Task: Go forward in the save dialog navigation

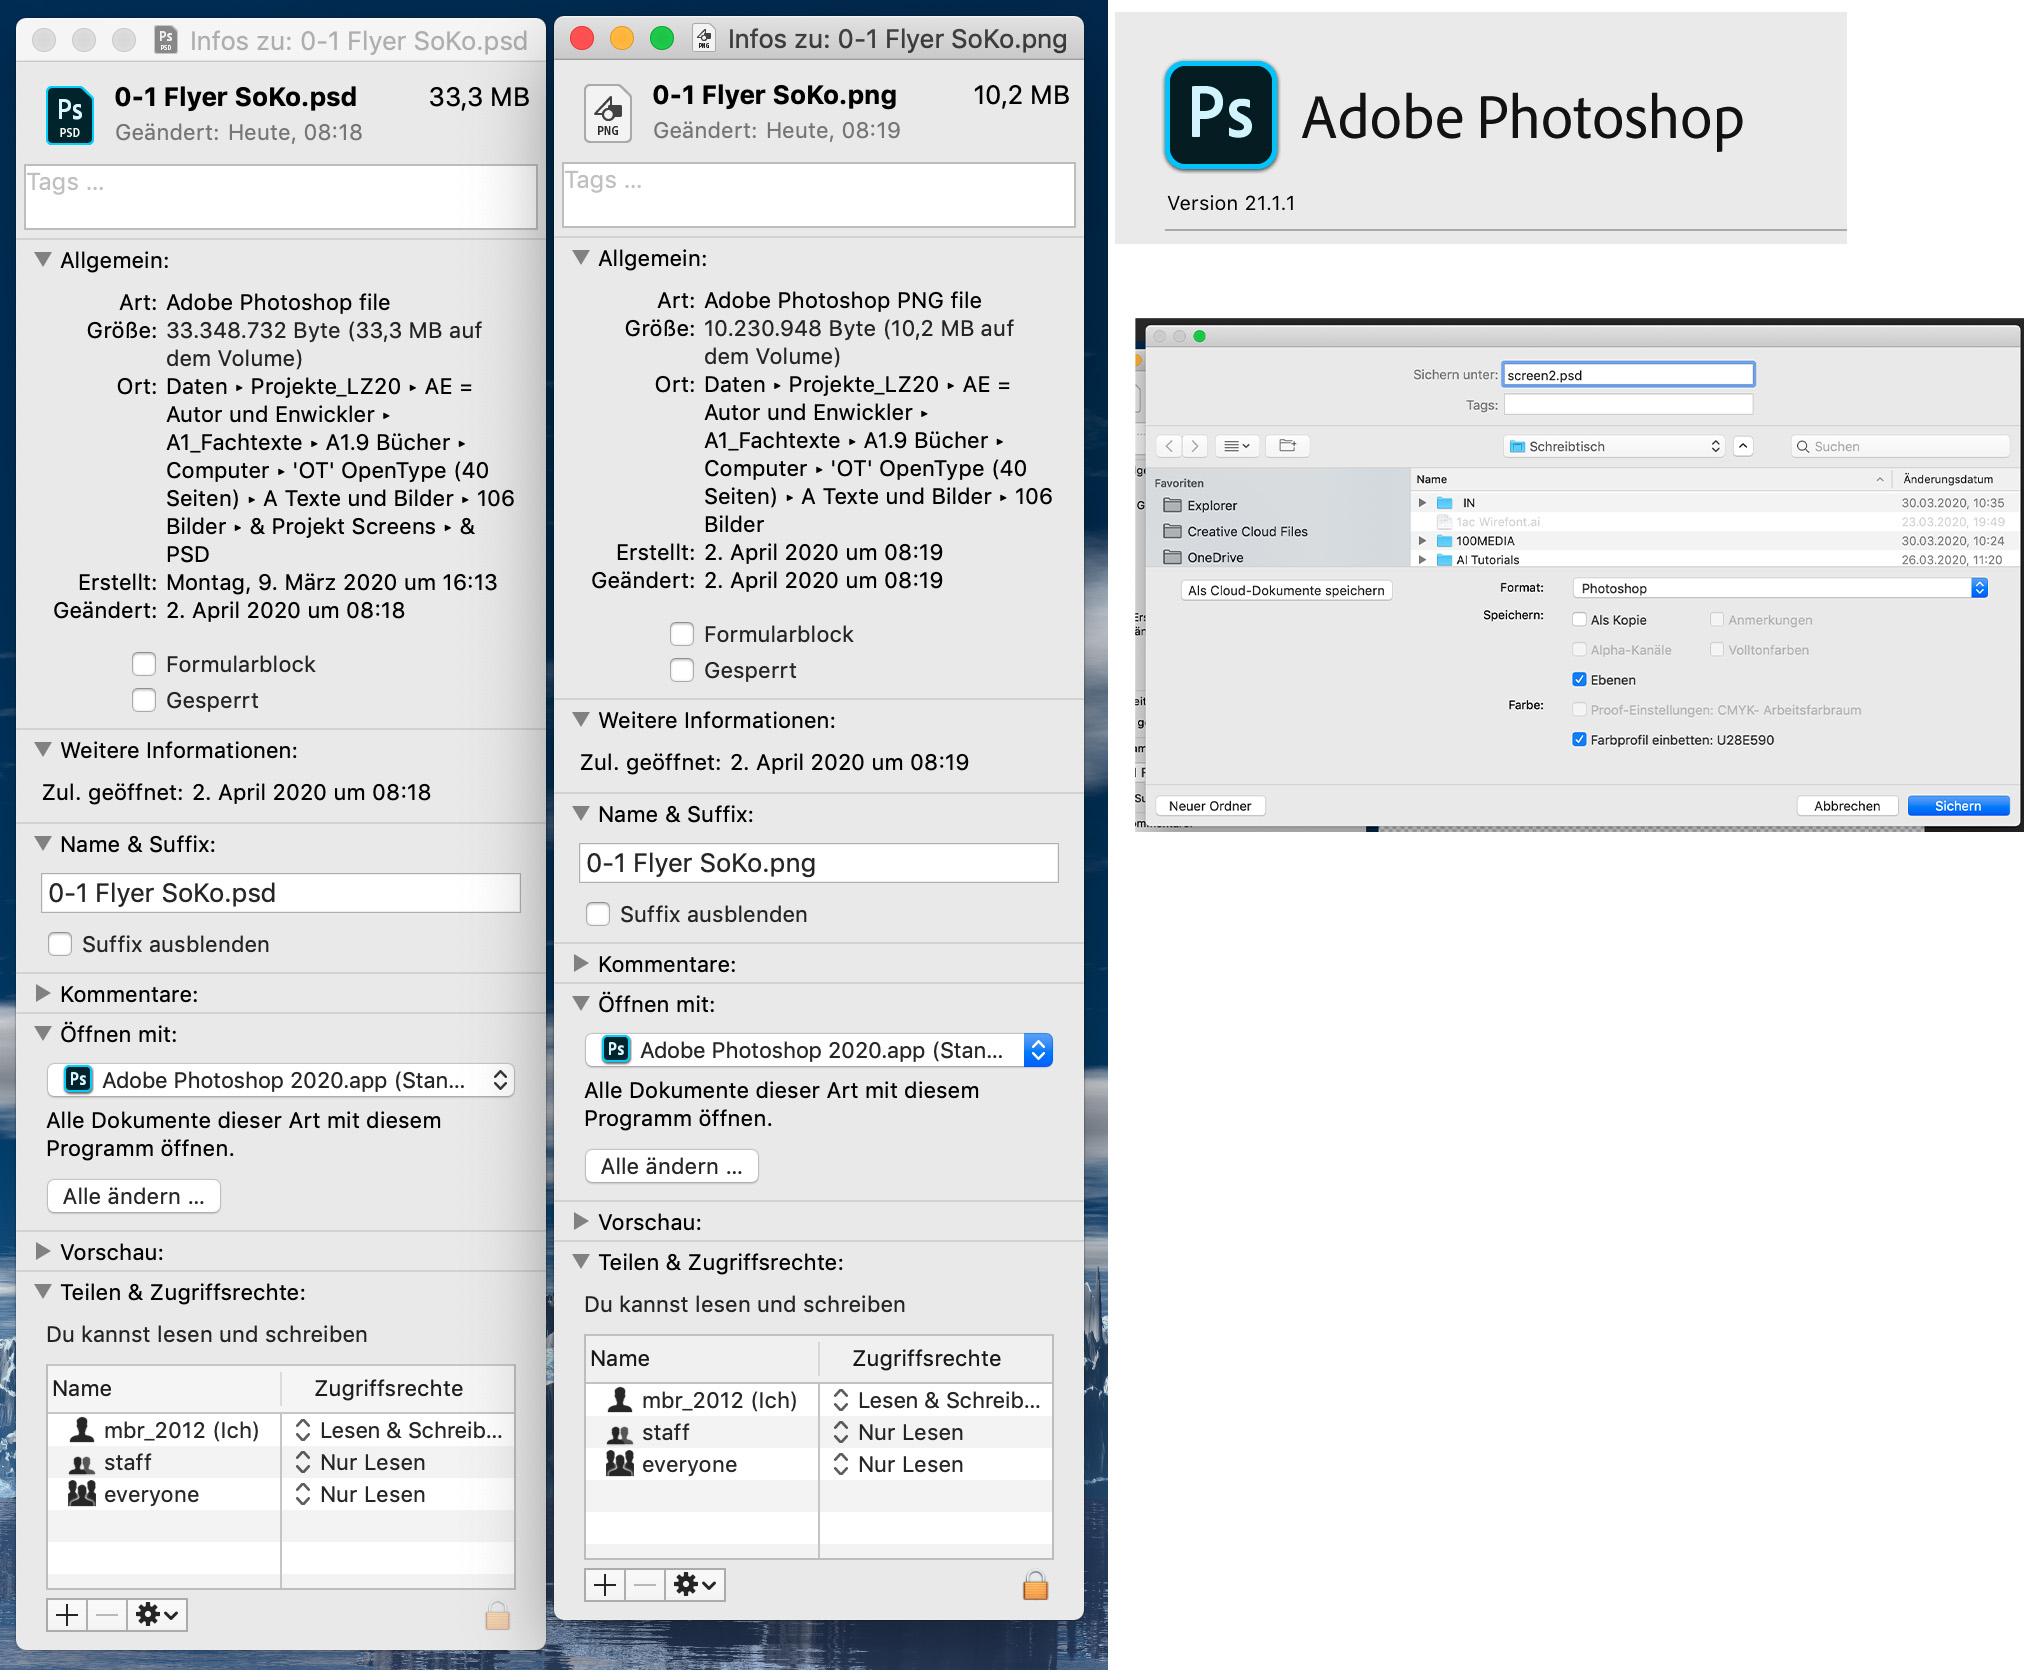Action: 1195,446
